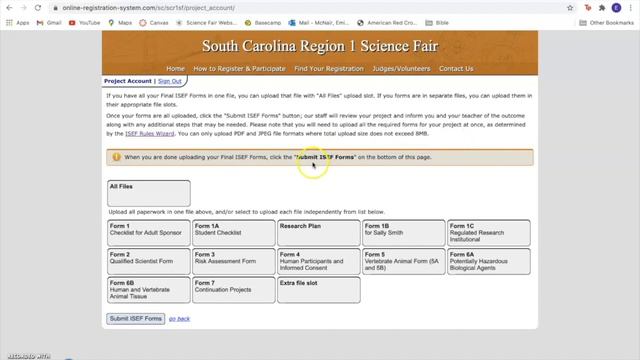
Task: Open the Maps bookmark
Action: click(120, 23)
